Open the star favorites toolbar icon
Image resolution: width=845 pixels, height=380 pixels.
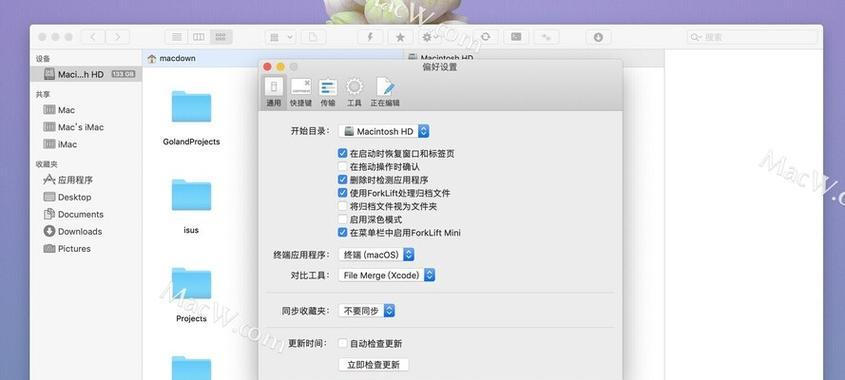pos(400,37)
